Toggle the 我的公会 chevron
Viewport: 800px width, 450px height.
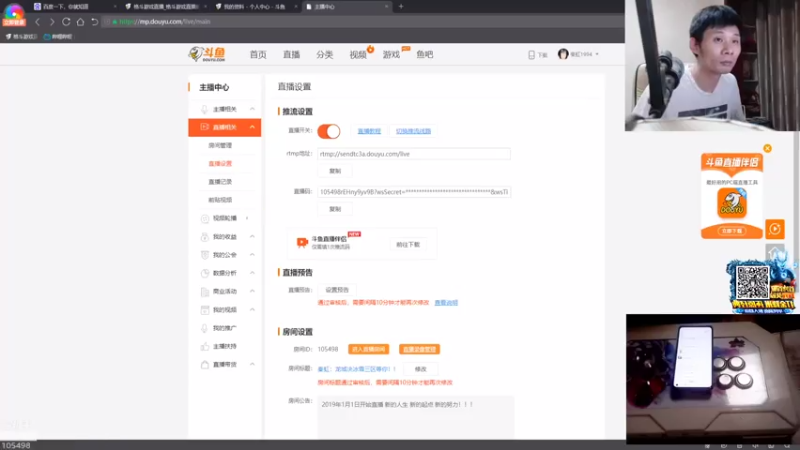pyautogui.click(x=252, y=255)
